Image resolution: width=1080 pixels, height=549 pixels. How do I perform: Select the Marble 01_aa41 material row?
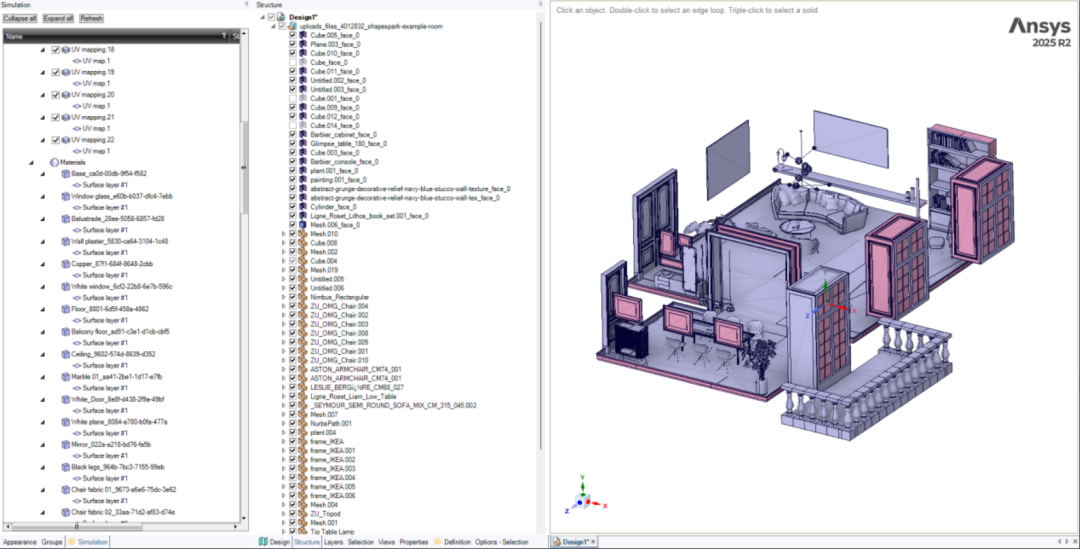[116, 377]
